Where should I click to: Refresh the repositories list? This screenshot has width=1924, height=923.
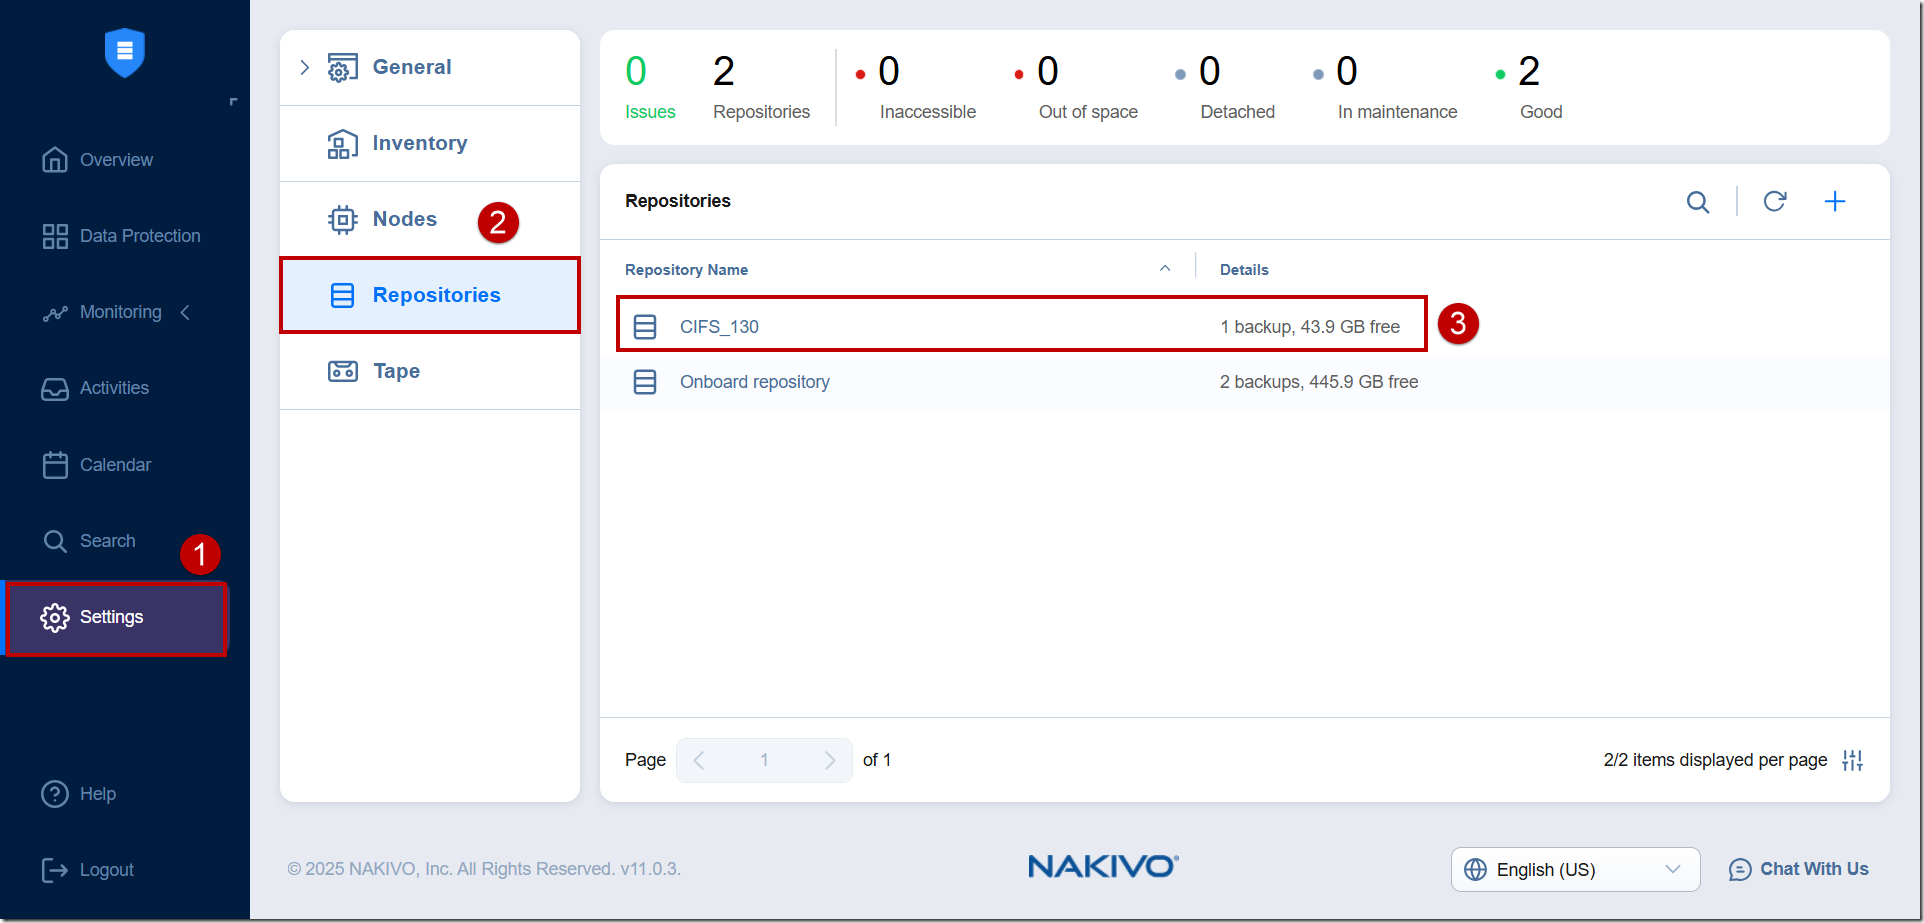tap(1775, 201)
